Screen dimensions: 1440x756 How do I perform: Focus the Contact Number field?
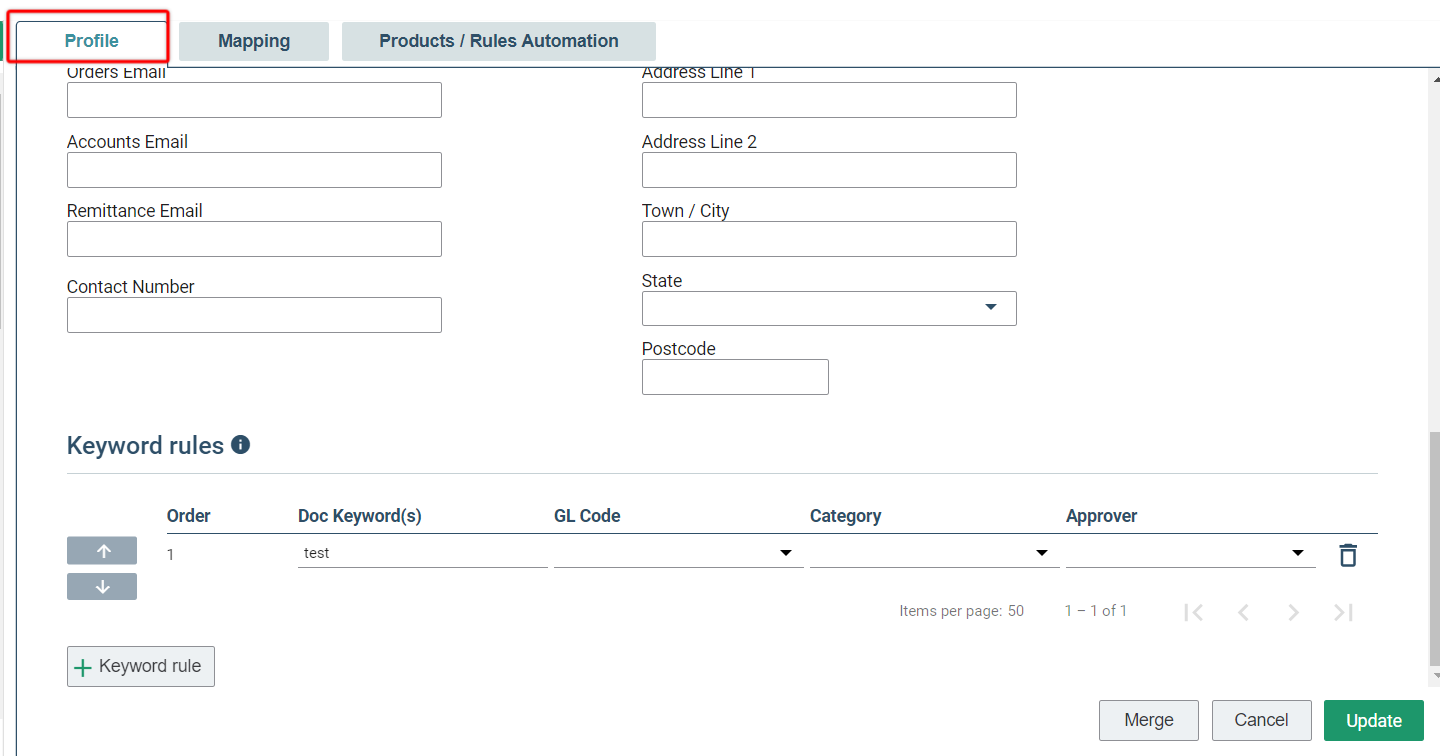click(254, 315)
